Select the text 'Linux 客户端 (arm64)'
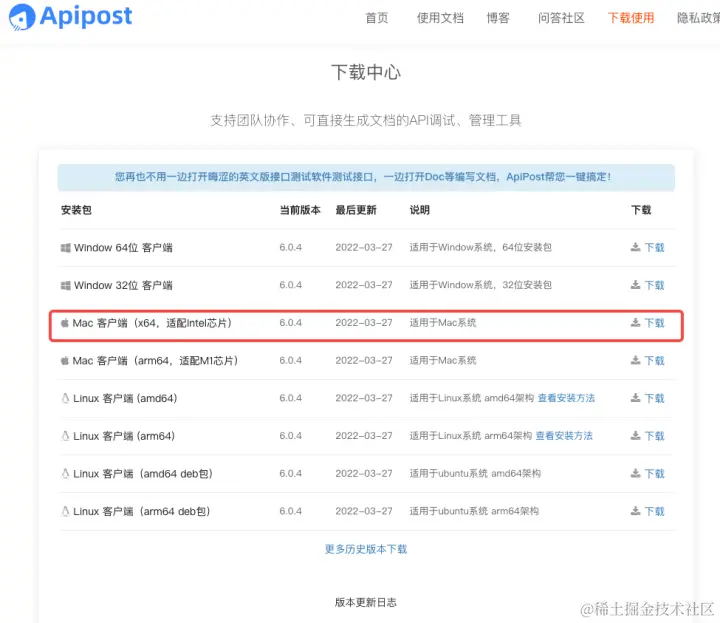 point(124,436)
